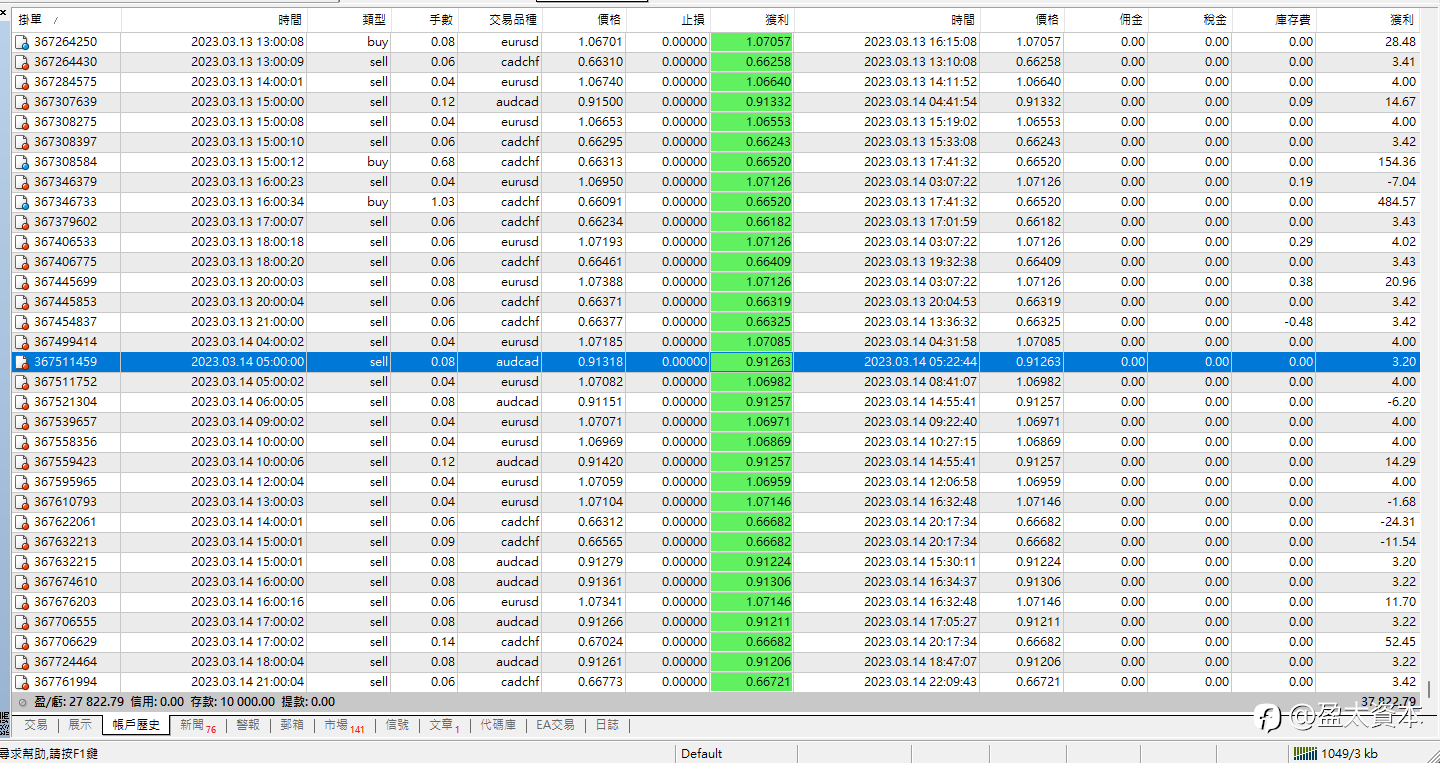
Task: Click the order icon beside ticket 367307639
Action: coord(22,102)
